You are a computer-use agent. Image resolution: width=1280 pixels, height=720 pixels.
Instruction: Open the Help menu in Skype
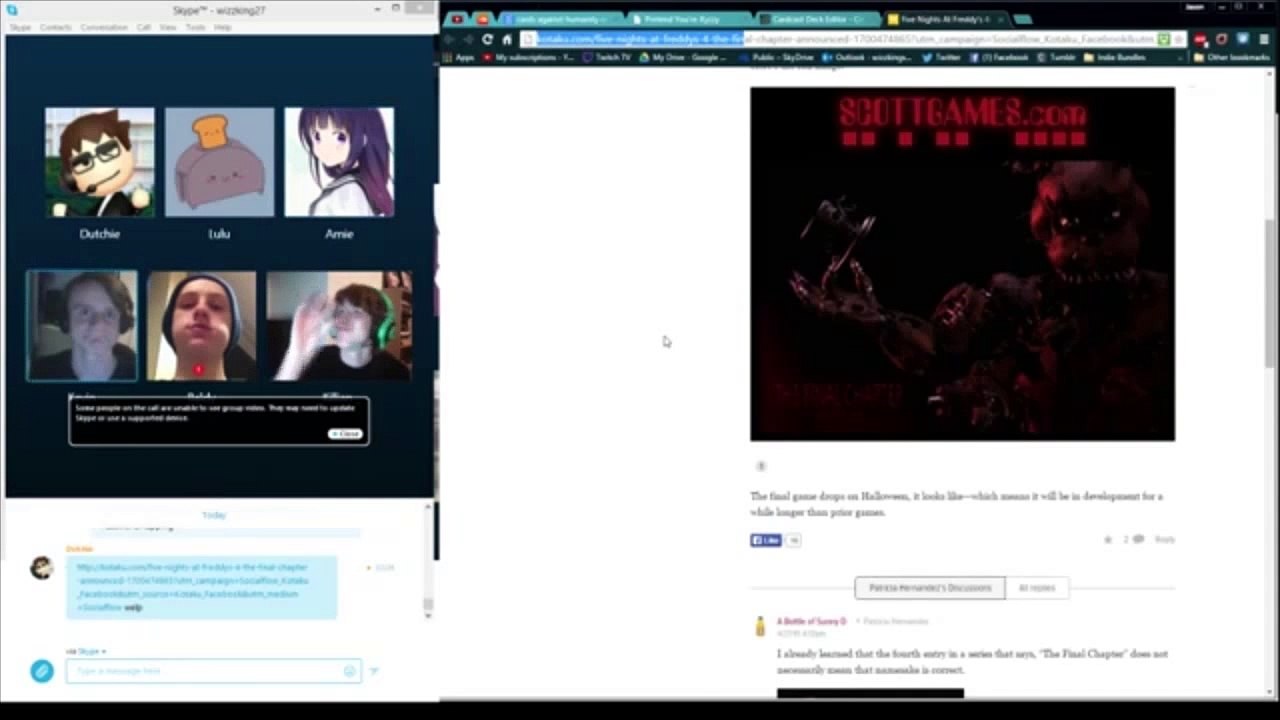tap(222, 27)
